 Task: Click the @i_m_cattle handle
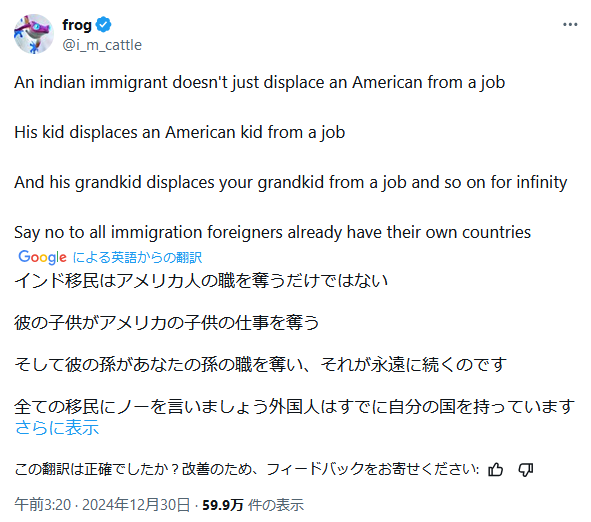point(102,45)
